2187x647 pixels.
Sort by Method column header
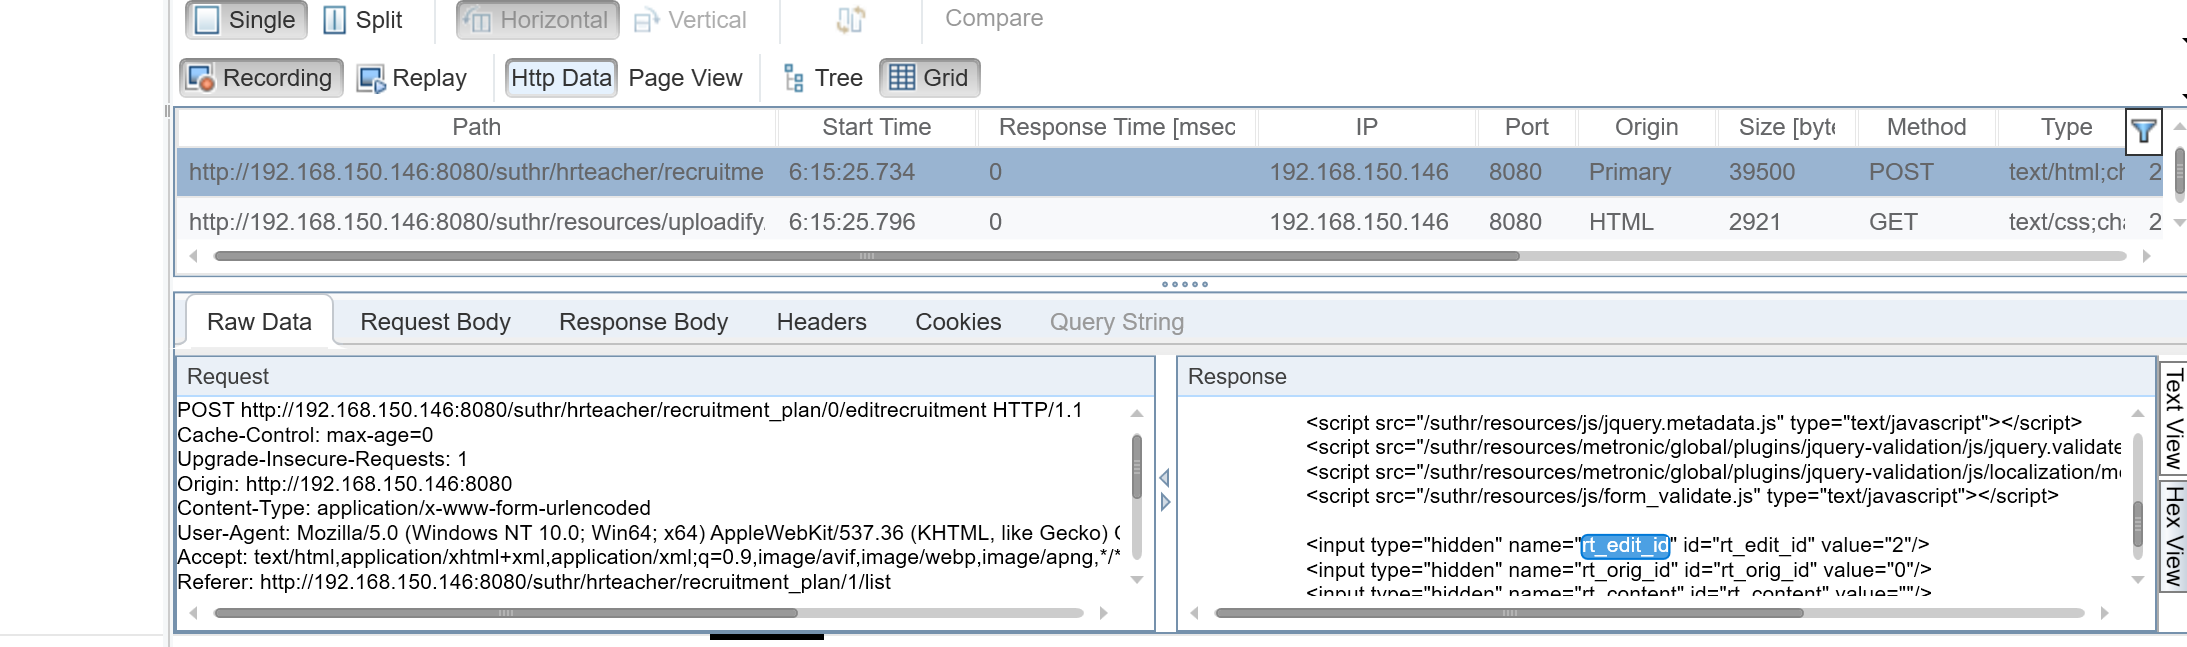pyautogui.click(x=1927, y=127)
